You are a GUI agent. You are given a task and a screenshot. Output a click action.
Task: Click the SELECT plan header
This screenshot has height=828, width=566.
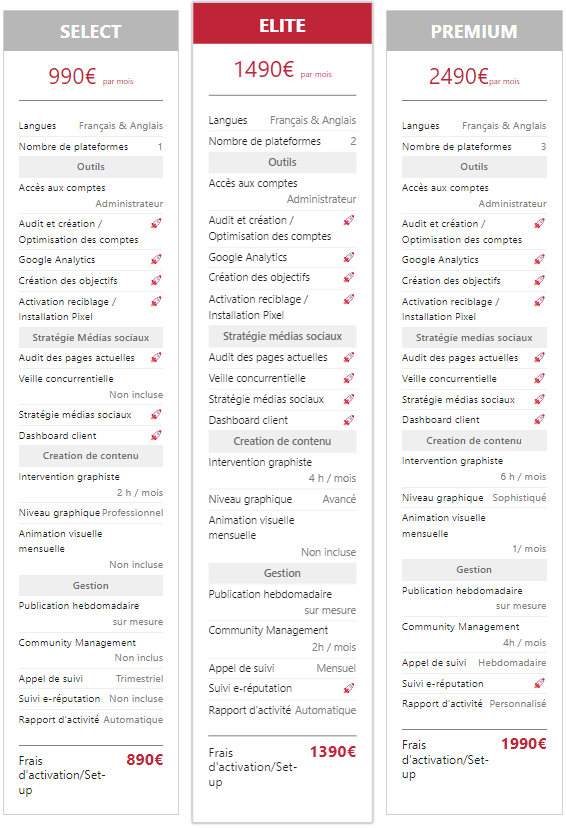click(x=91, y=31)
